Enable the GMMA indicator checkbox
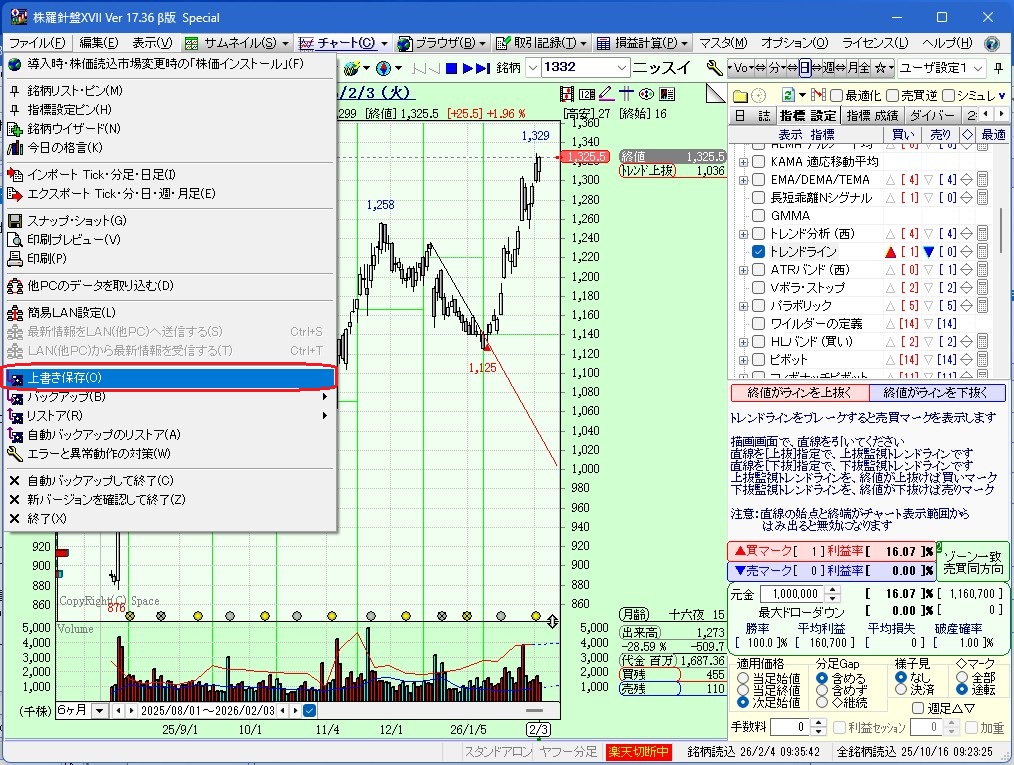 pos(758,215)
